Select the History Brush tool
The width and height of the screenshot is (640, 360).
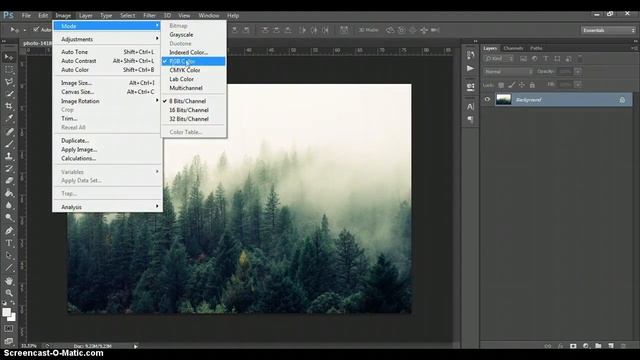click(x=9, y=168)
